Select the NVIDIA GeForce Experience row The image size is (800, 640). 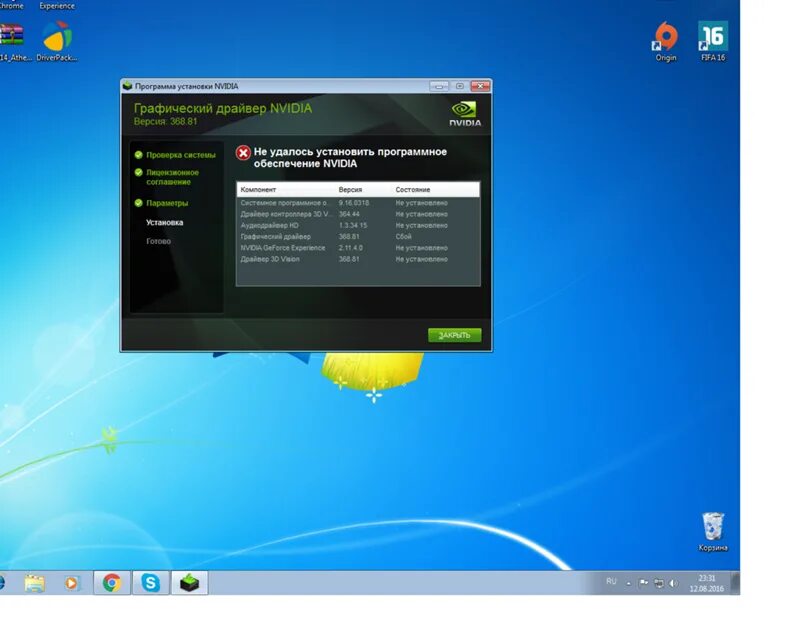358,248
